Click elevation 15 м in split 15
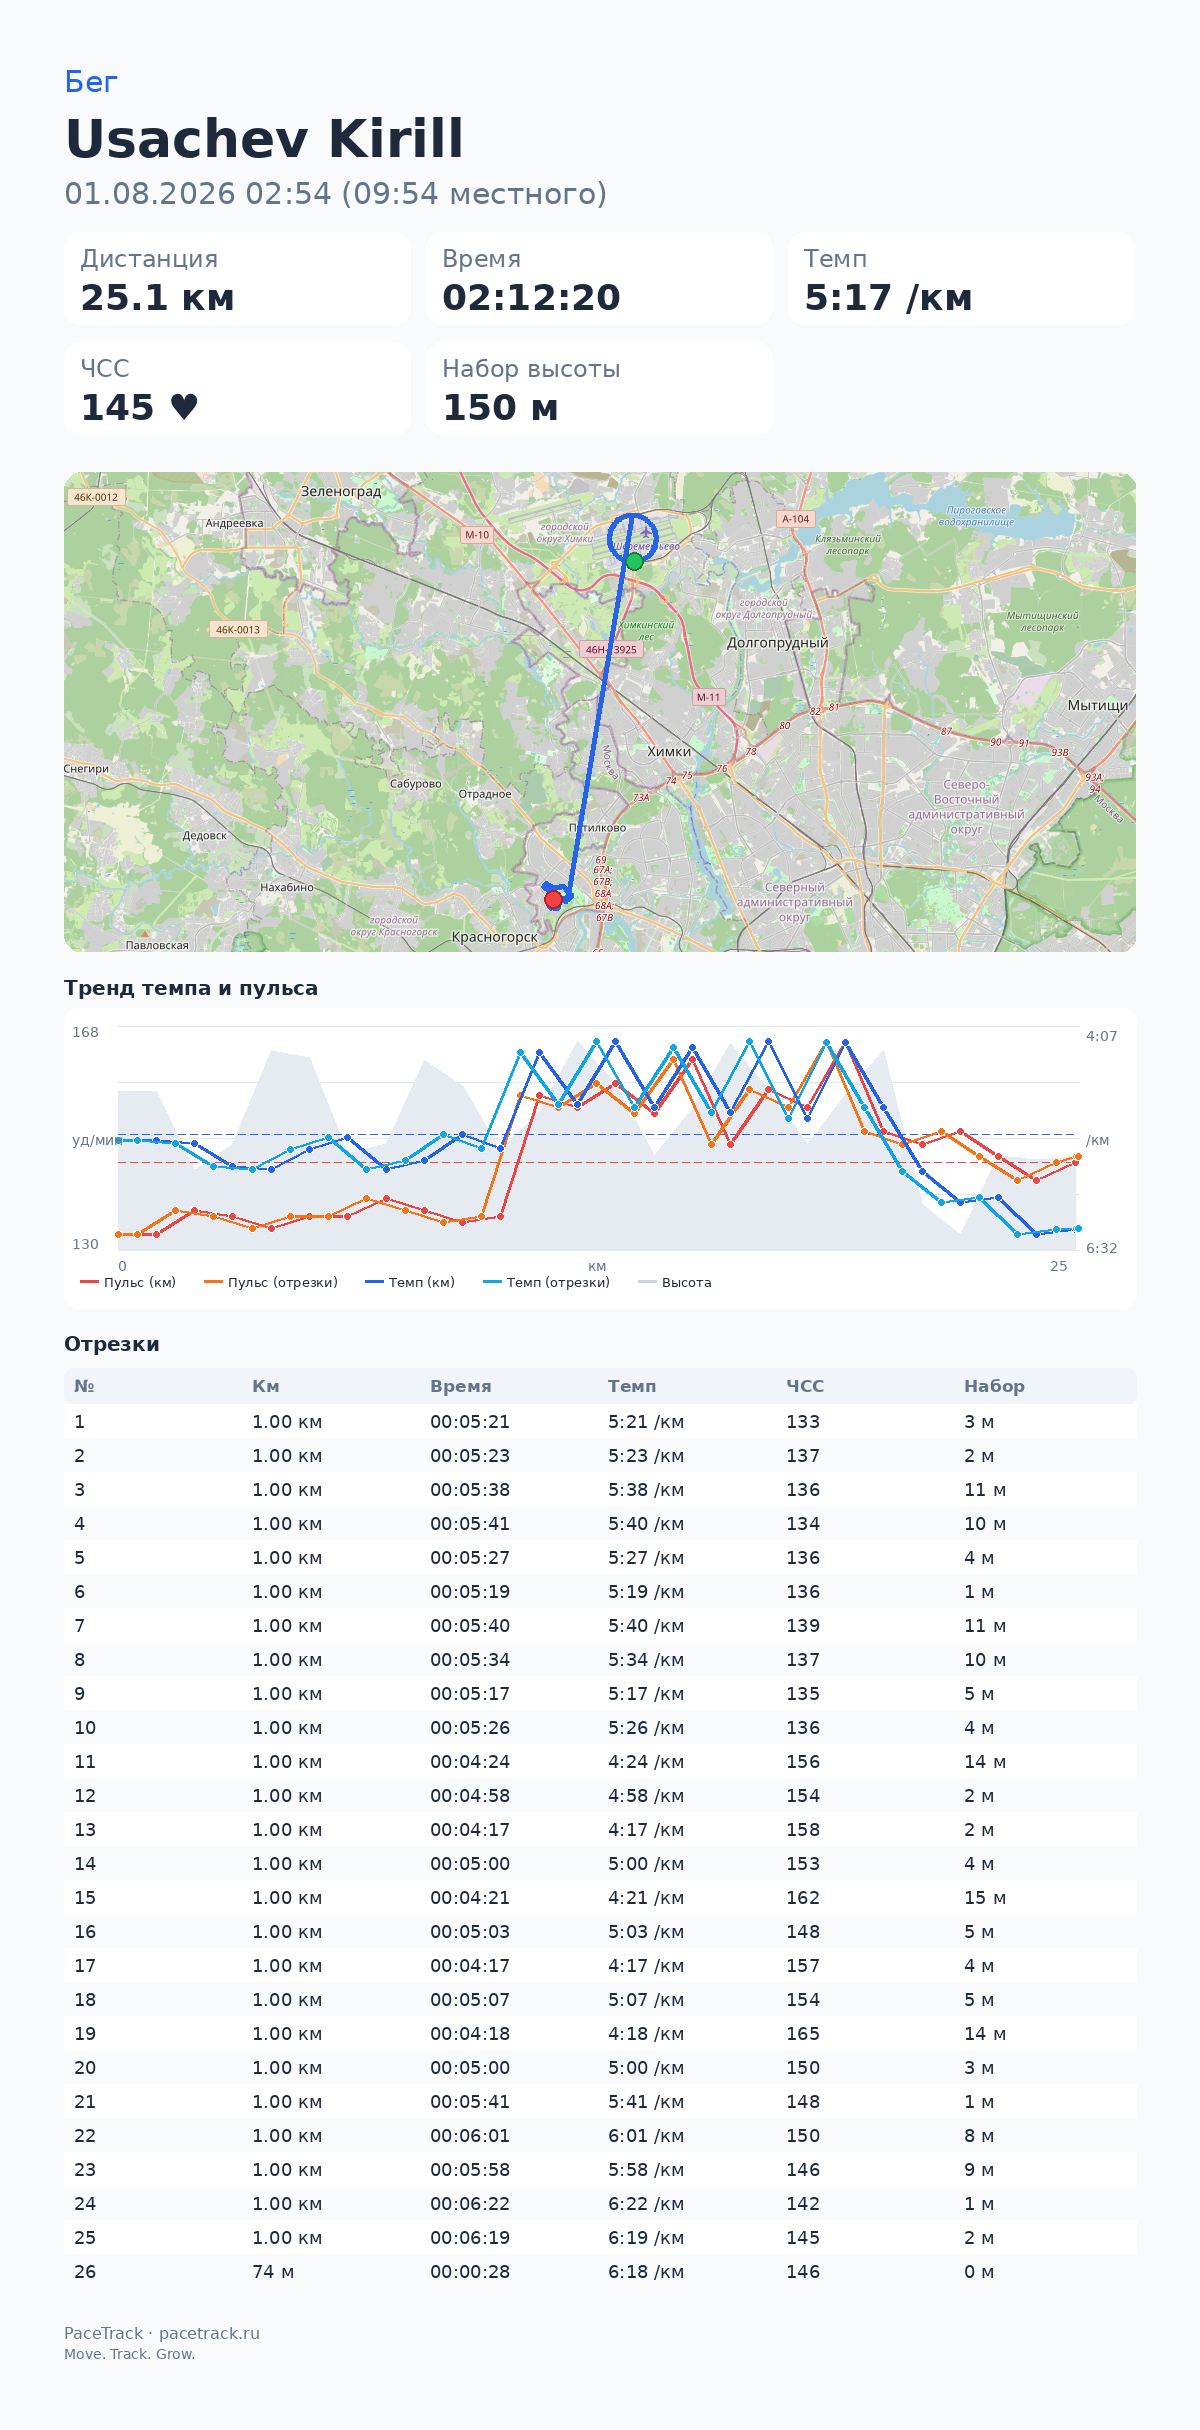This screenshot has width=1200, height=2430. point(985,1898)
